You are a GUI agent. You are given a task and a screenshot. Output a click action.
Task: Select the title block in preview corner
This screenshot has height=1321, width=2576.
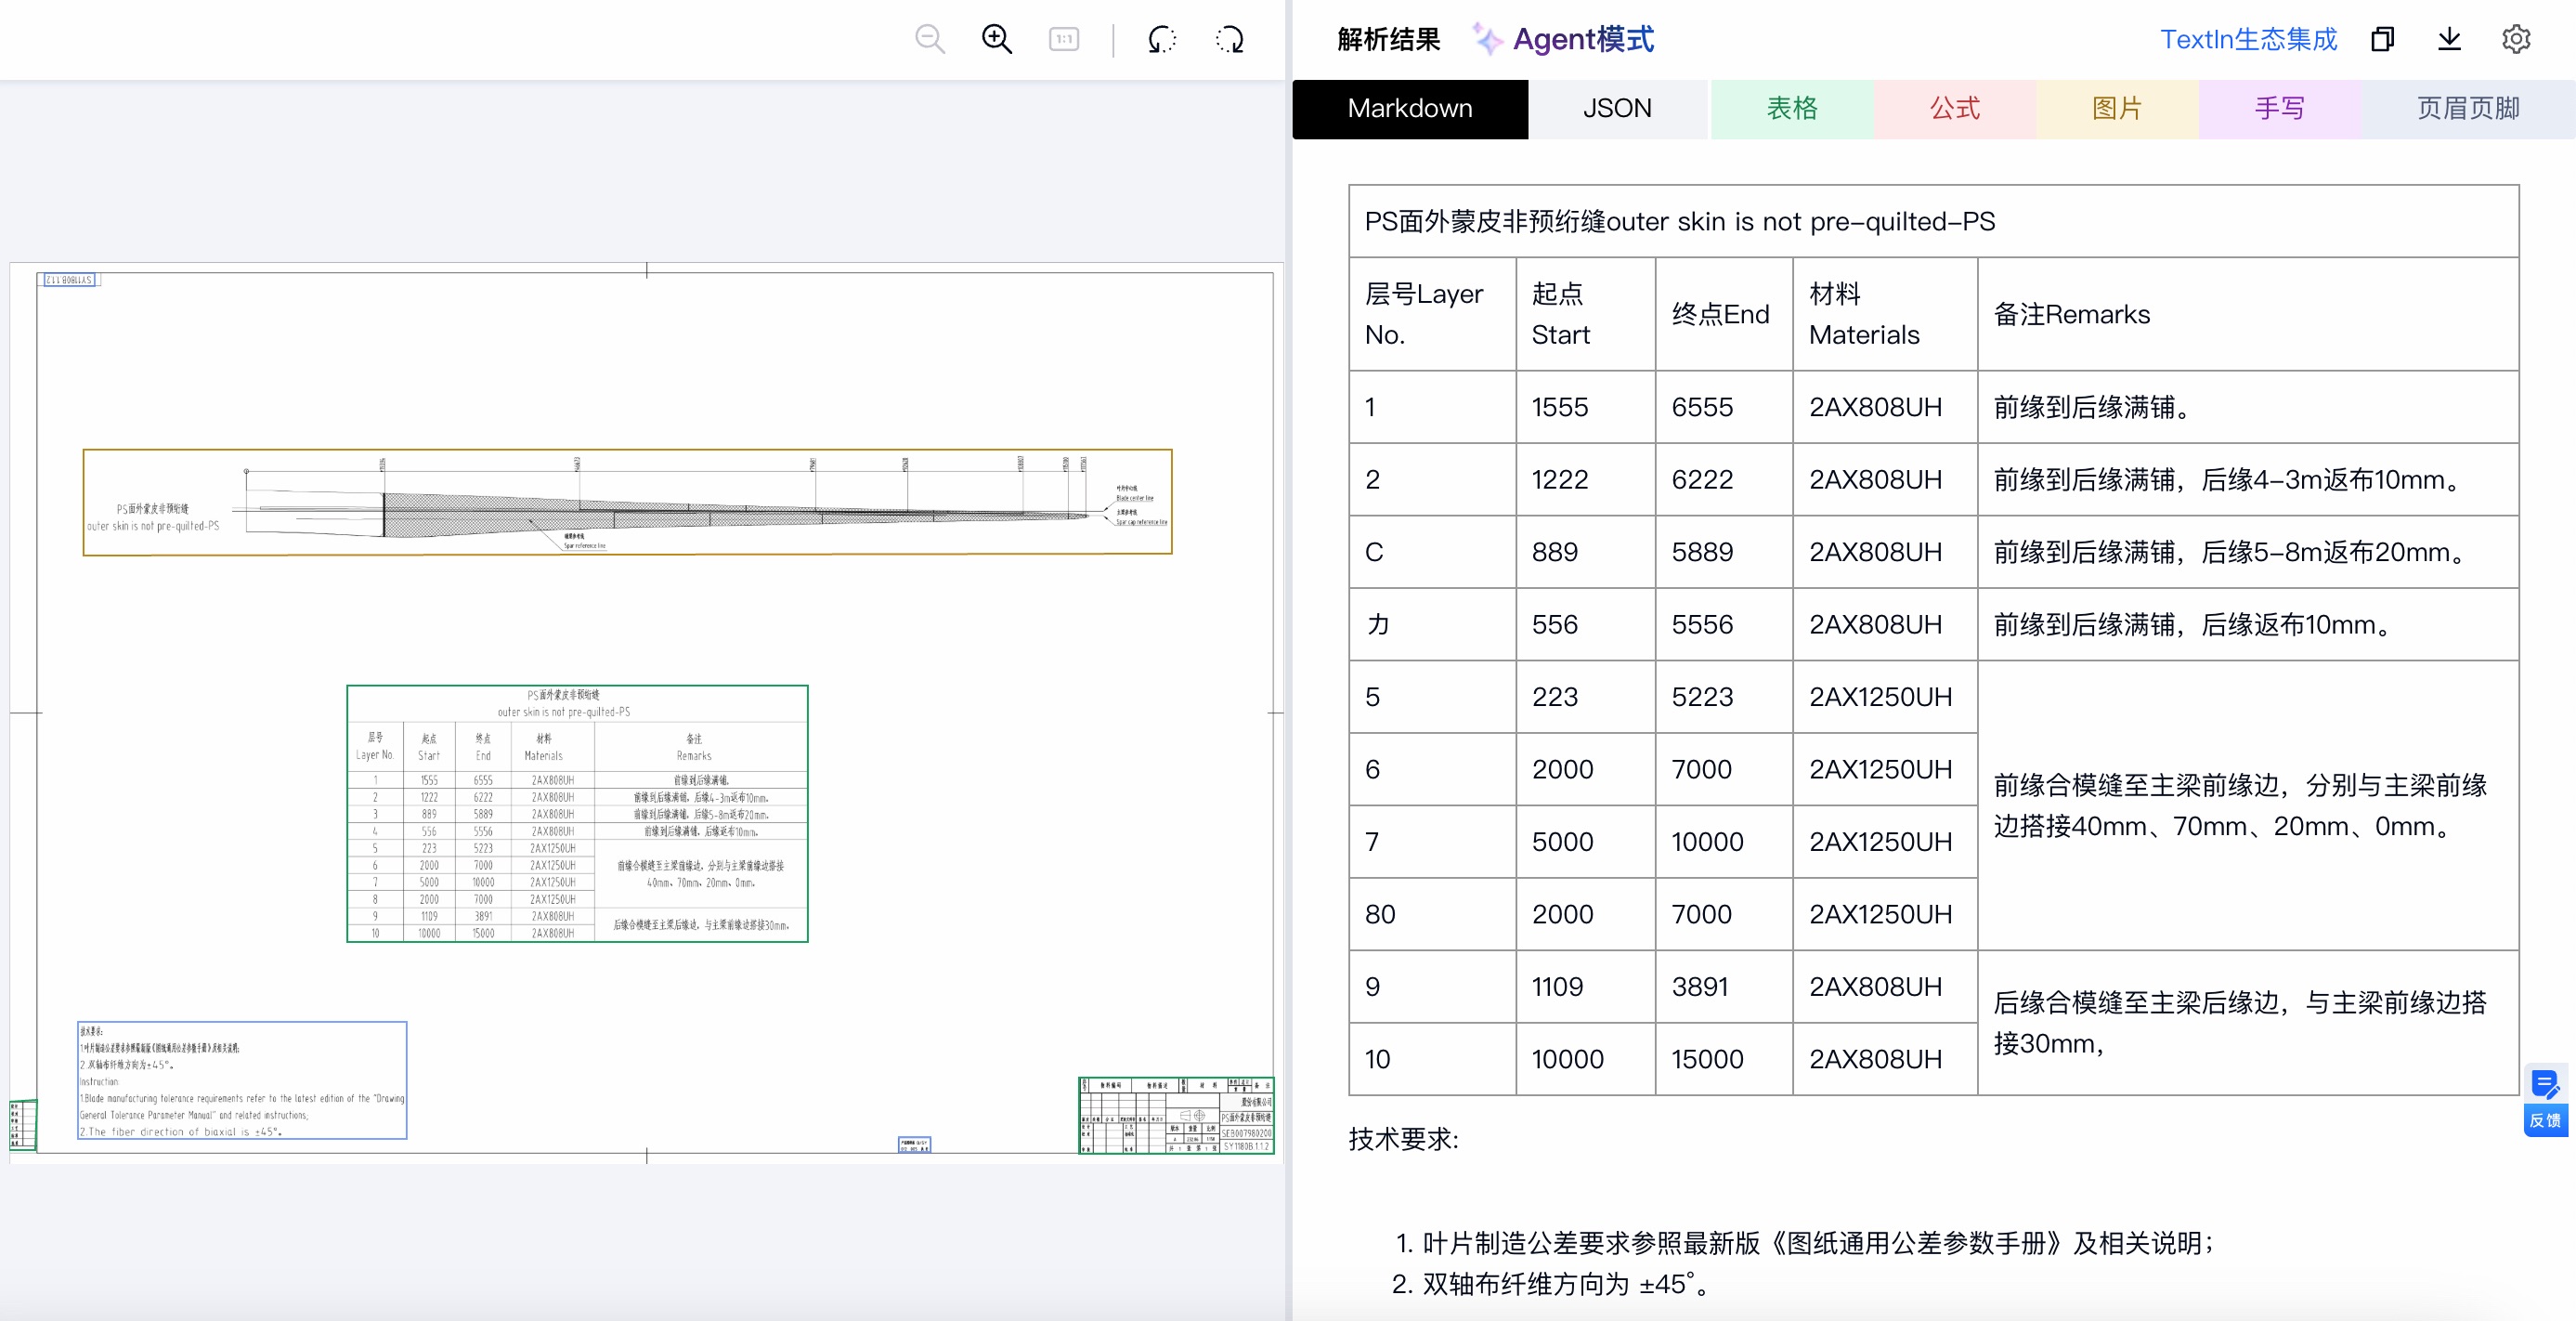[x=1176, y=1115]
